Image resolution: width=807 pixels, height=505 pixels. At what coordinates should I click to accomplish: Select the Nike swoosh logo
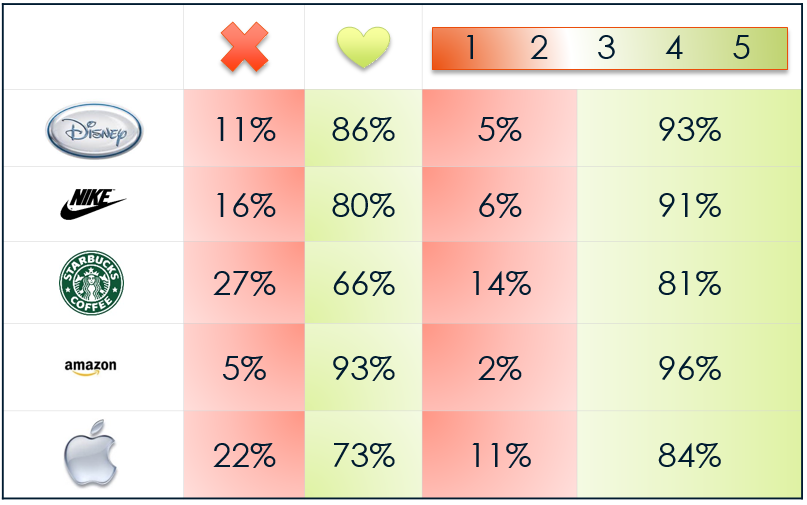click(x=93, y=204)
